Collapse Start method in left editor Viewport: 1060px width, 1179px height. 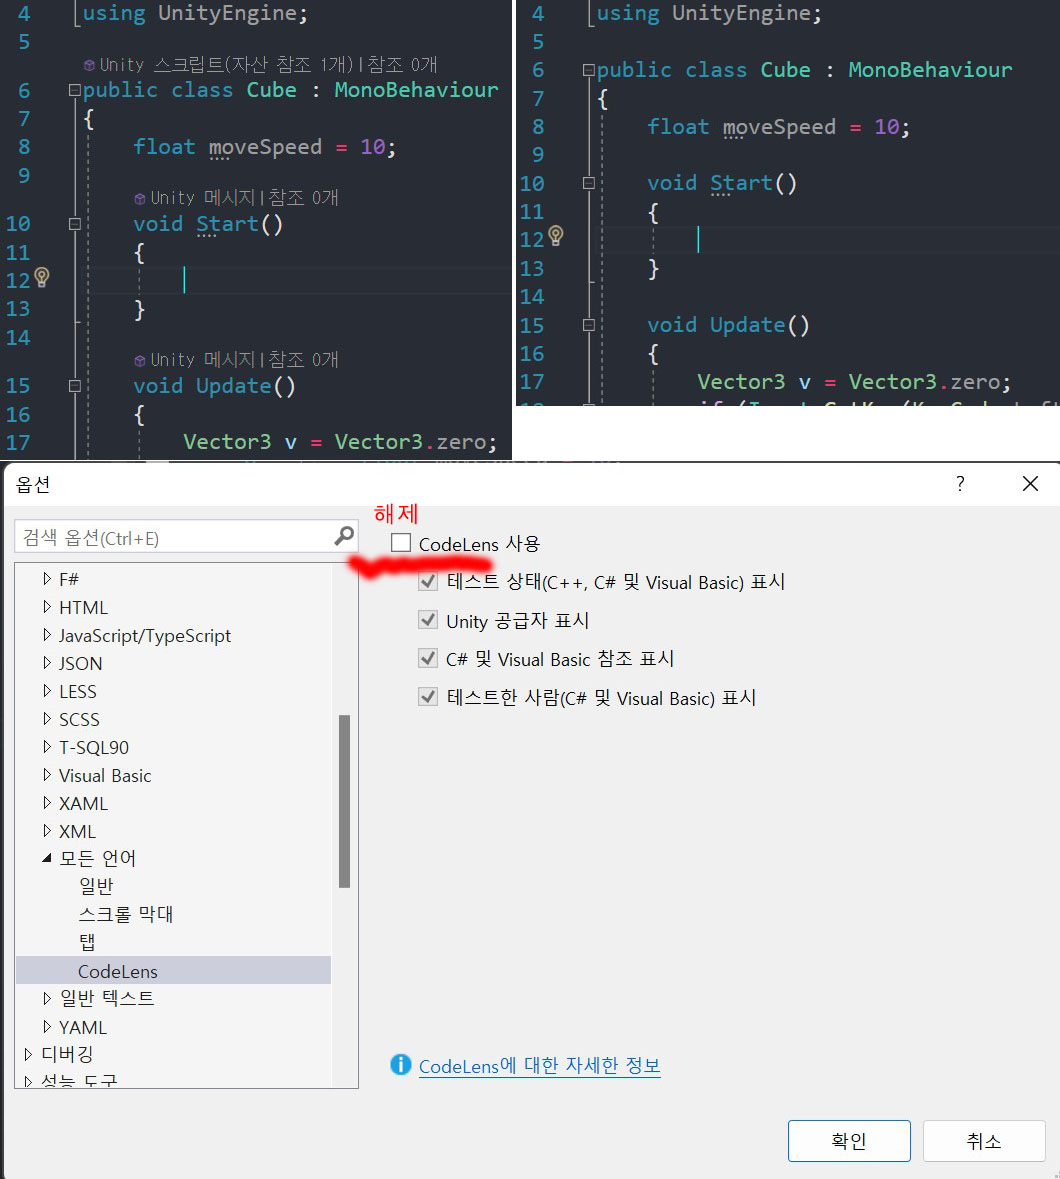[74, 223]
